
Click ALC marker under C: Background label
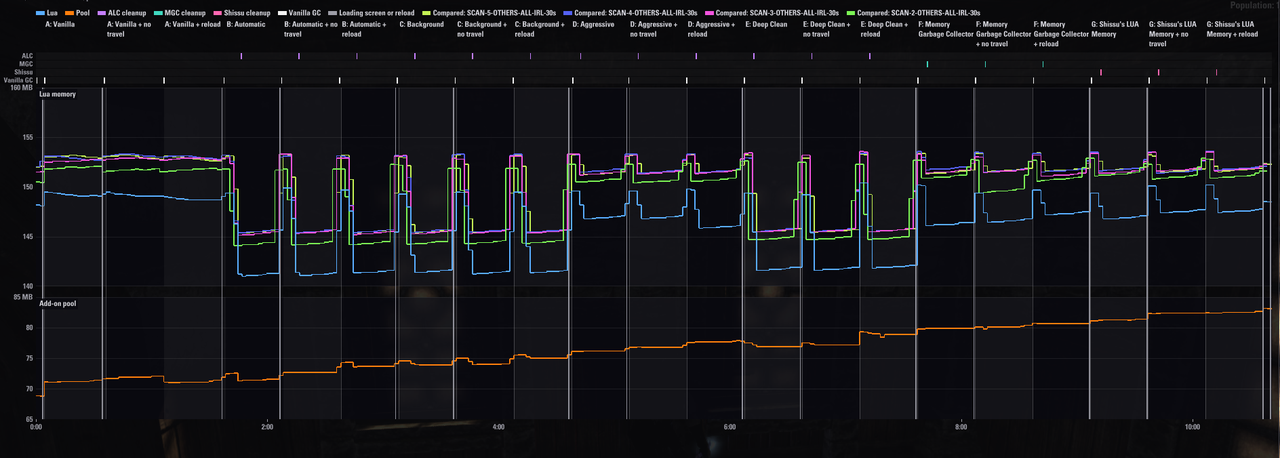(x=414, y=56)
